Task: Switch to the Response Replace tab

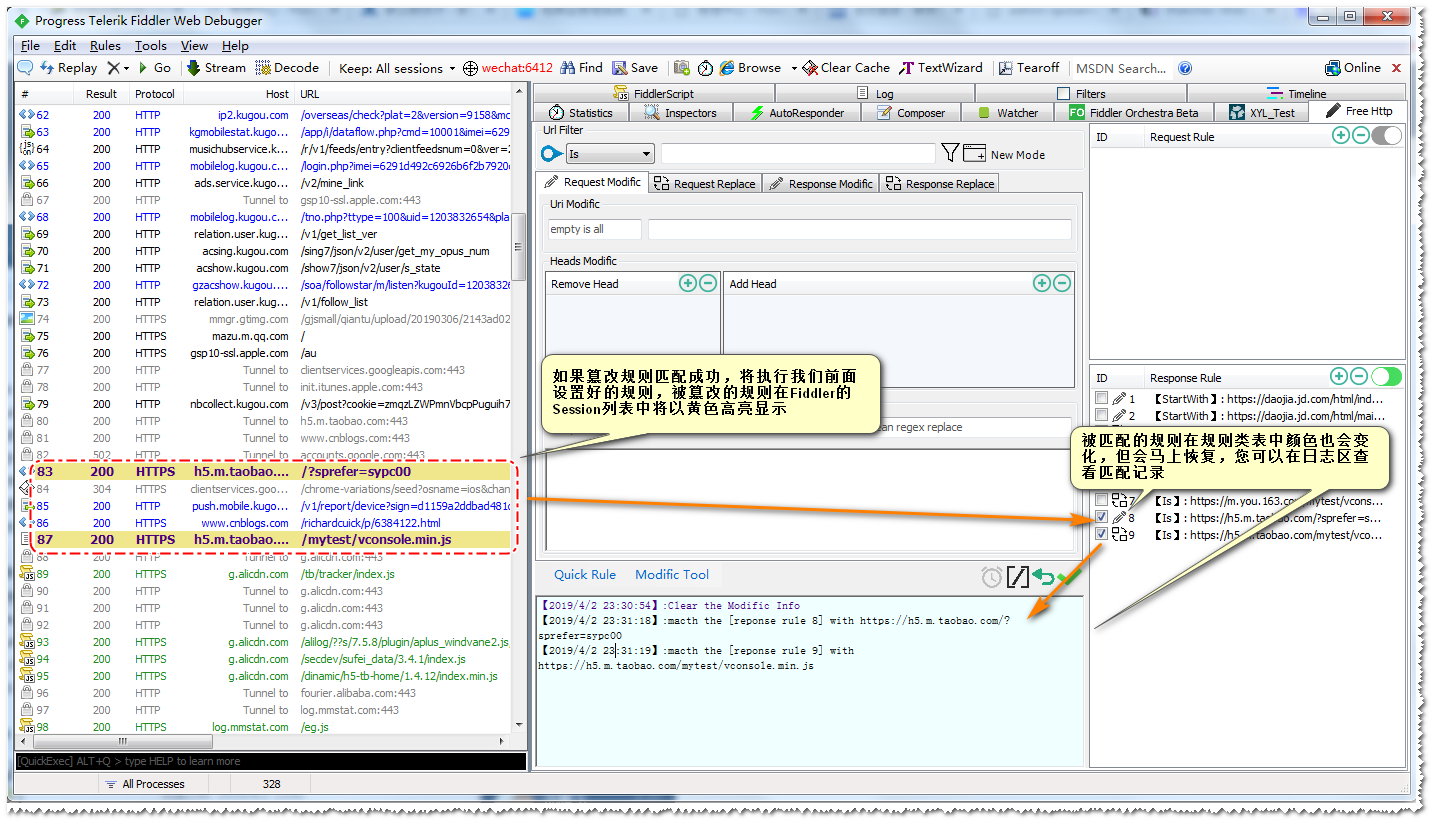Action: [940, 183]
